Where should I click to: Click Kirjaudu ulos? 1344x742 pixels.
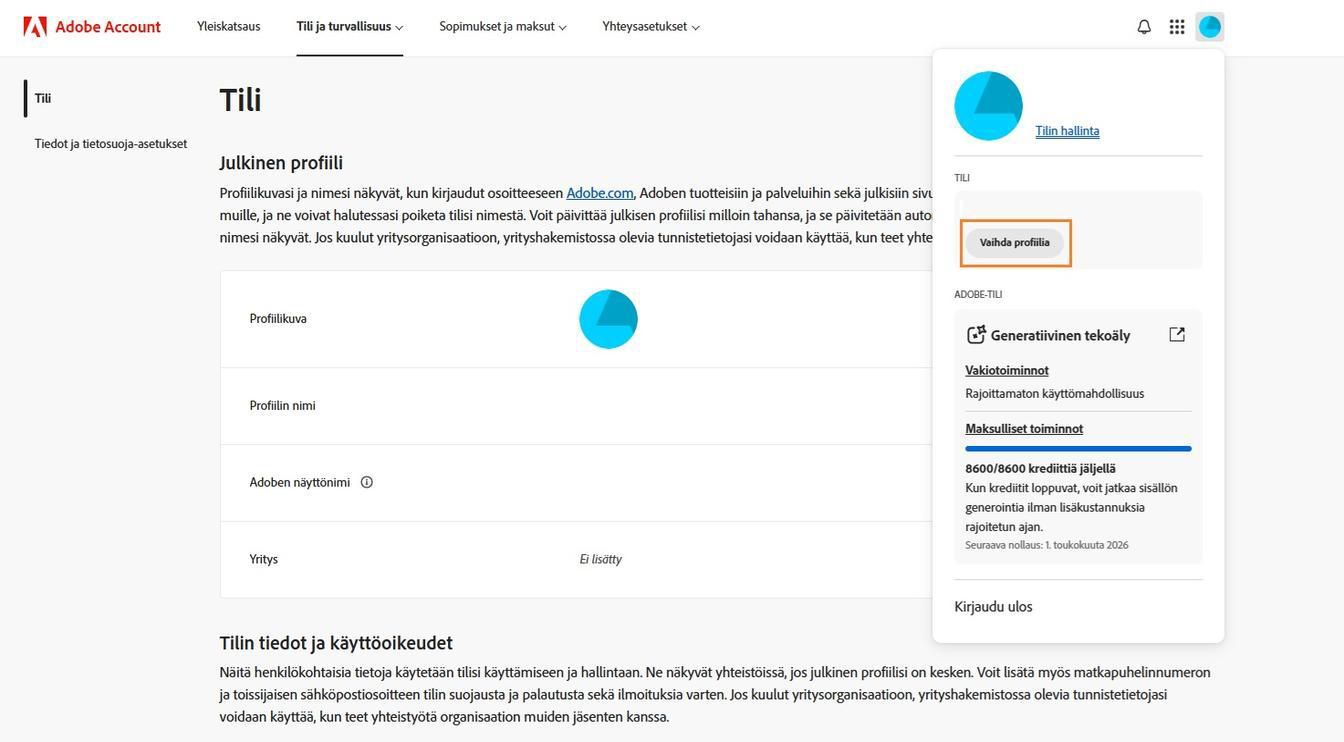(993, 607)
